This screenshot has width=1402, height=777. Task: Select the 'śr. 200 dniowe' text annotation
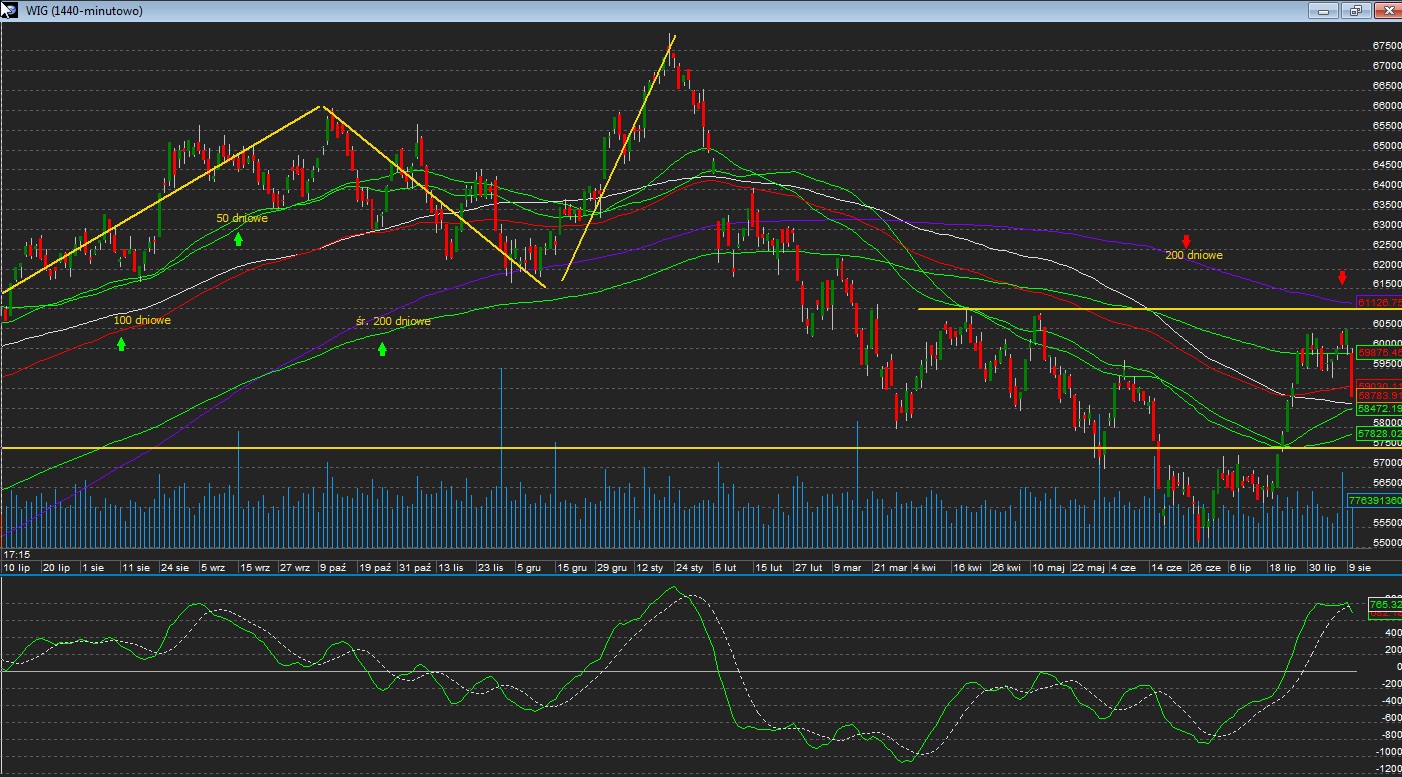pos(393,322)
